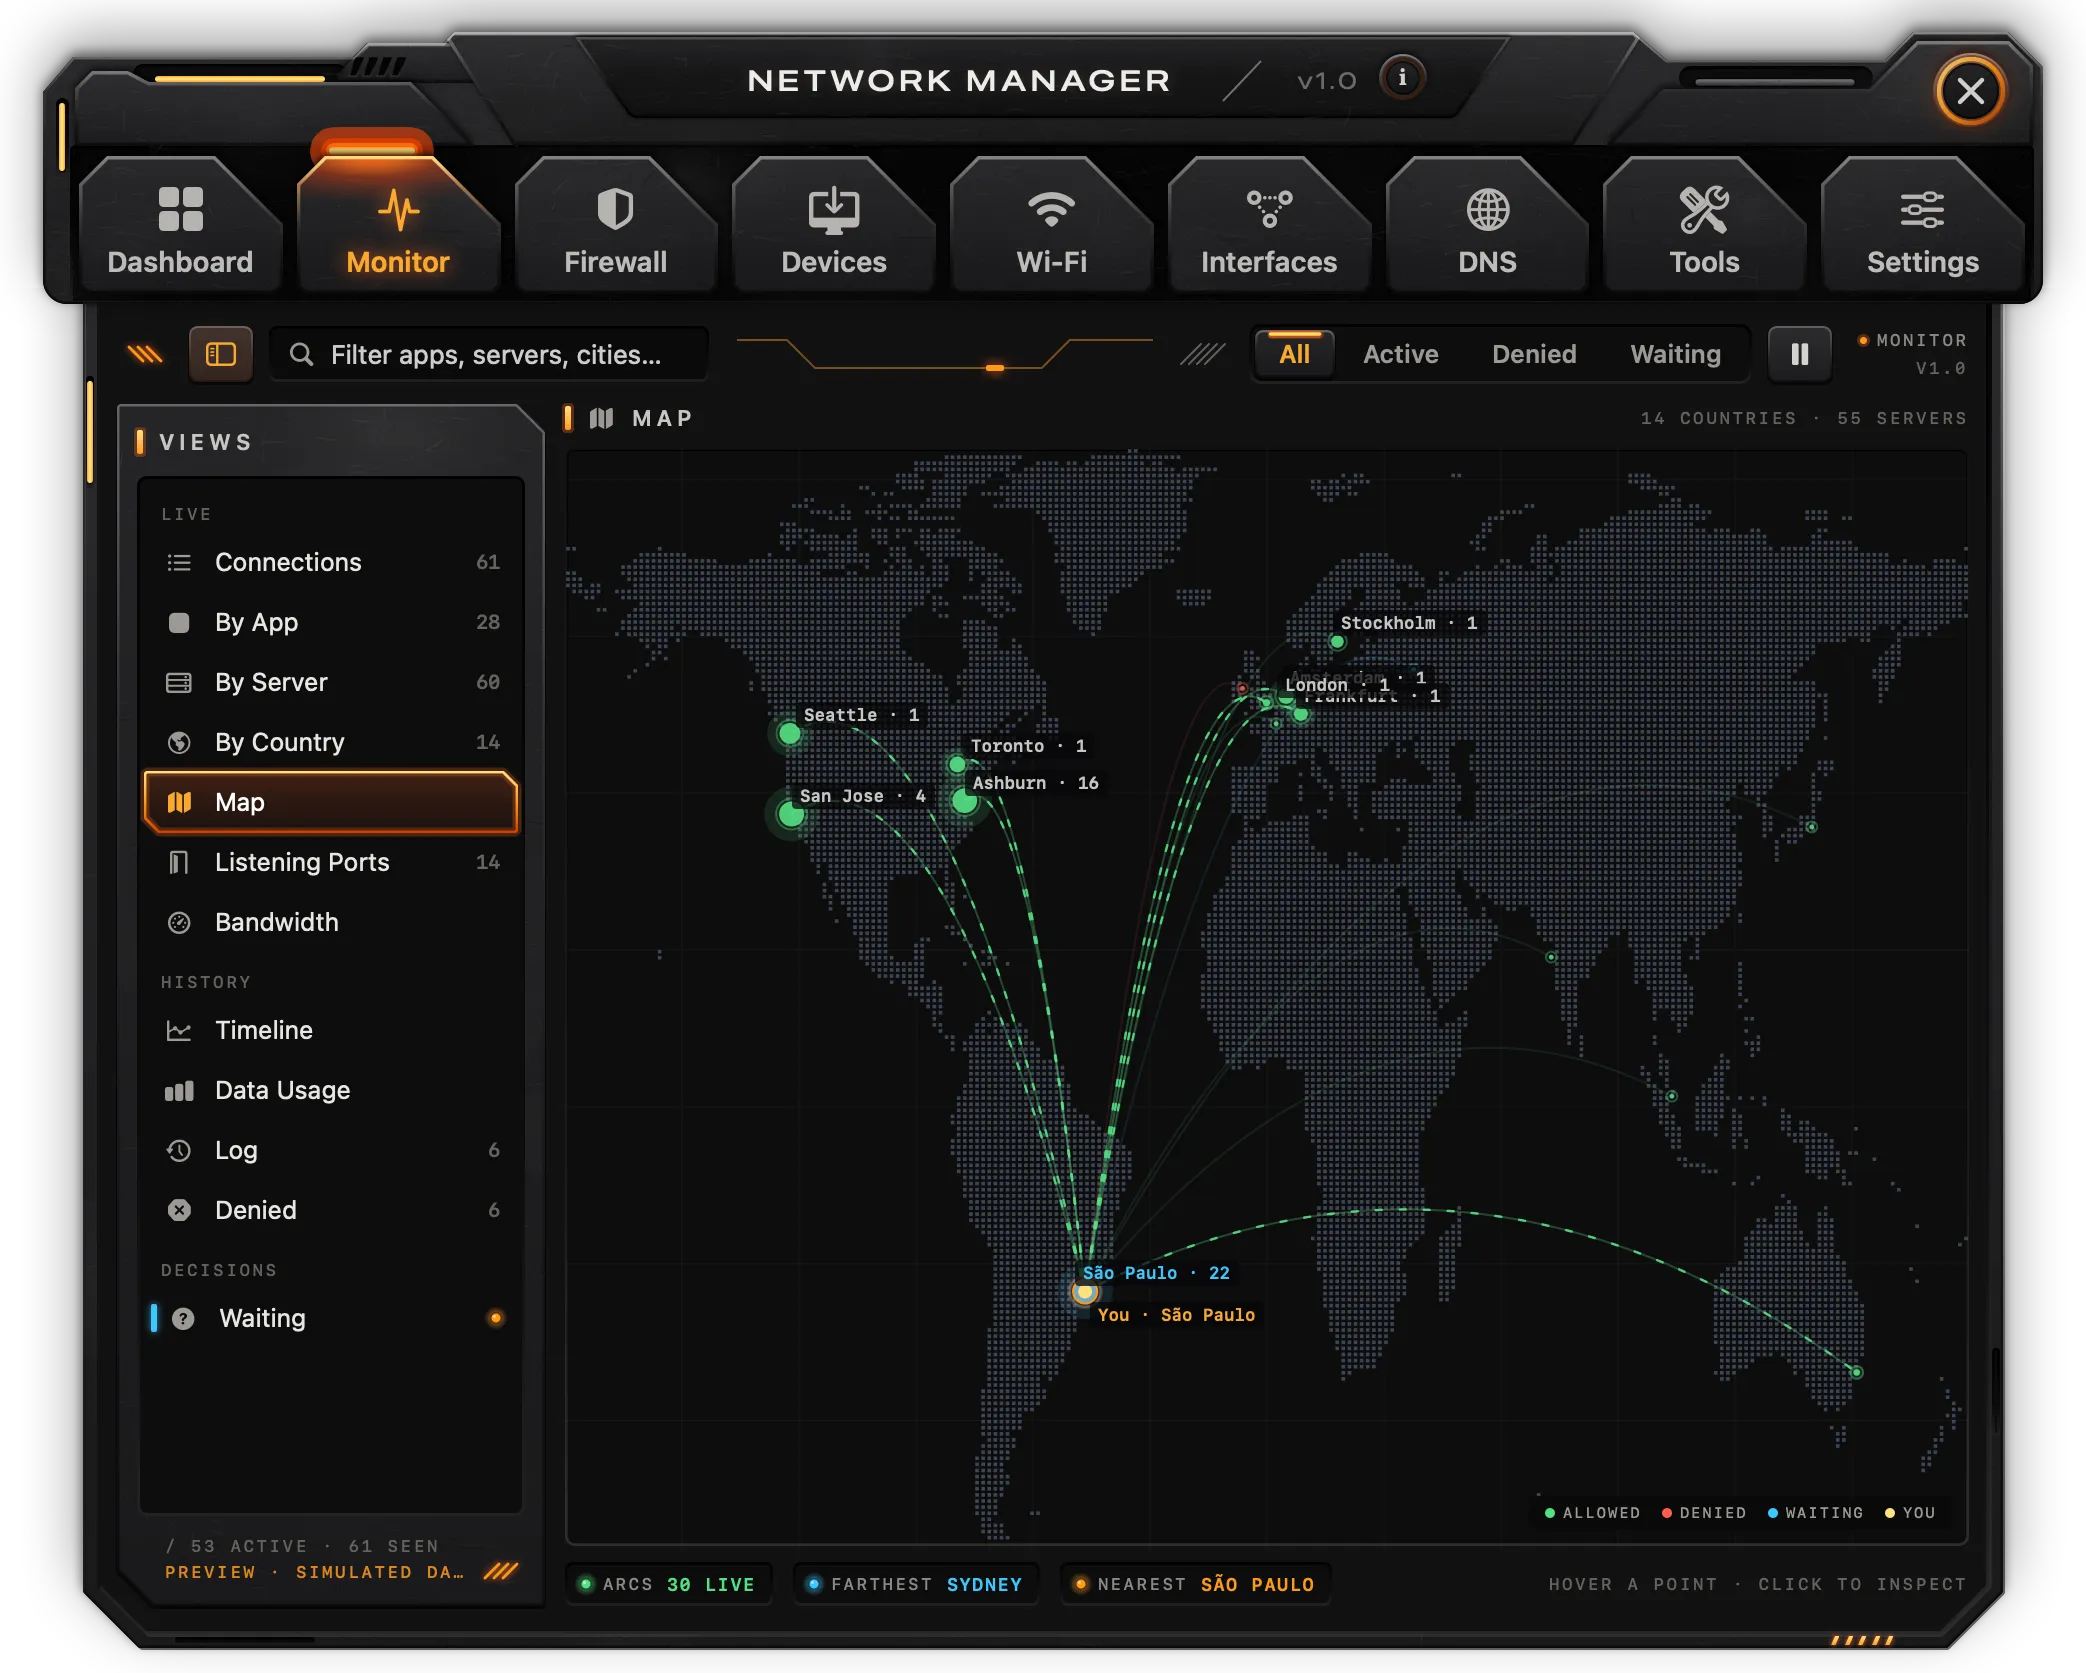Click the Timeline chart icon

179,1030
